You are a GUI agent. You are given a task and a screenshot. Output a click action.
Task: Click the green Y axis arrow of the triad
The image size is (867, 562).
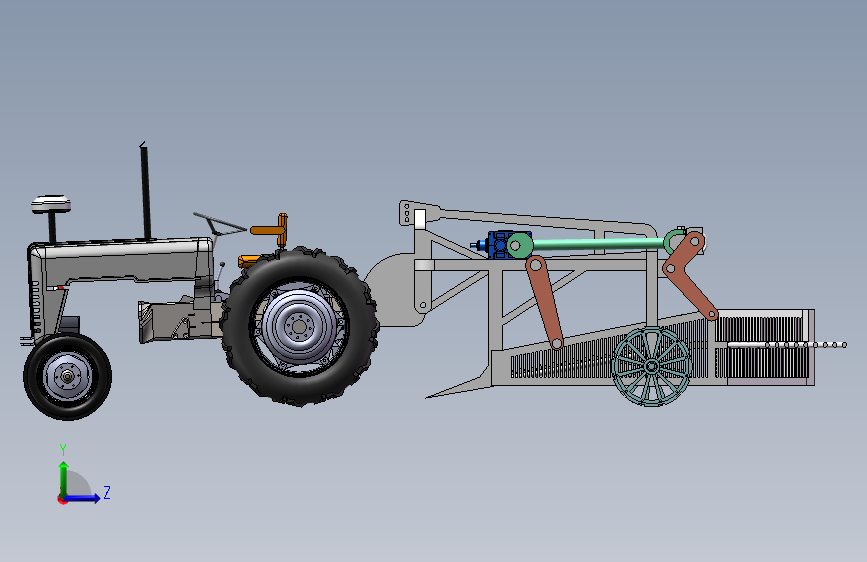point(64,478)
